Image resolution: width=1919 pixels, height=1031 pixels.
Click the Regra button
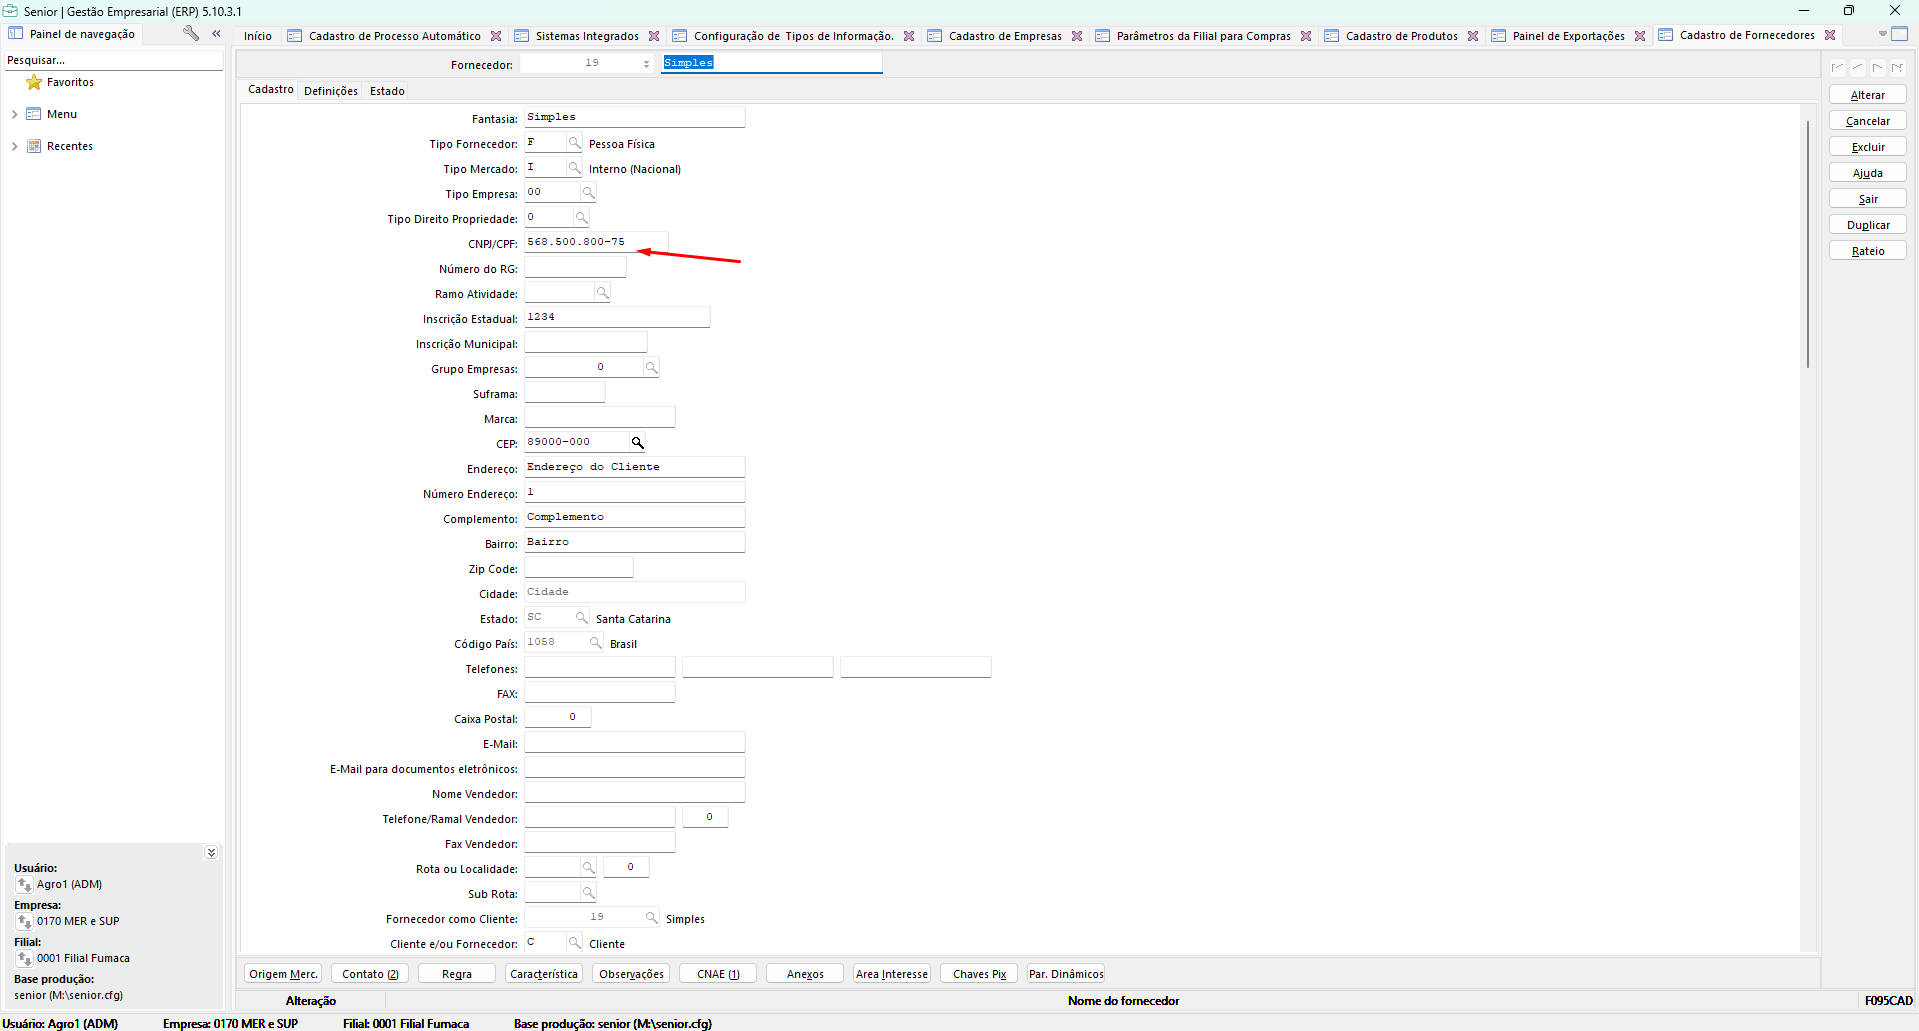click(x=457, y=974)
